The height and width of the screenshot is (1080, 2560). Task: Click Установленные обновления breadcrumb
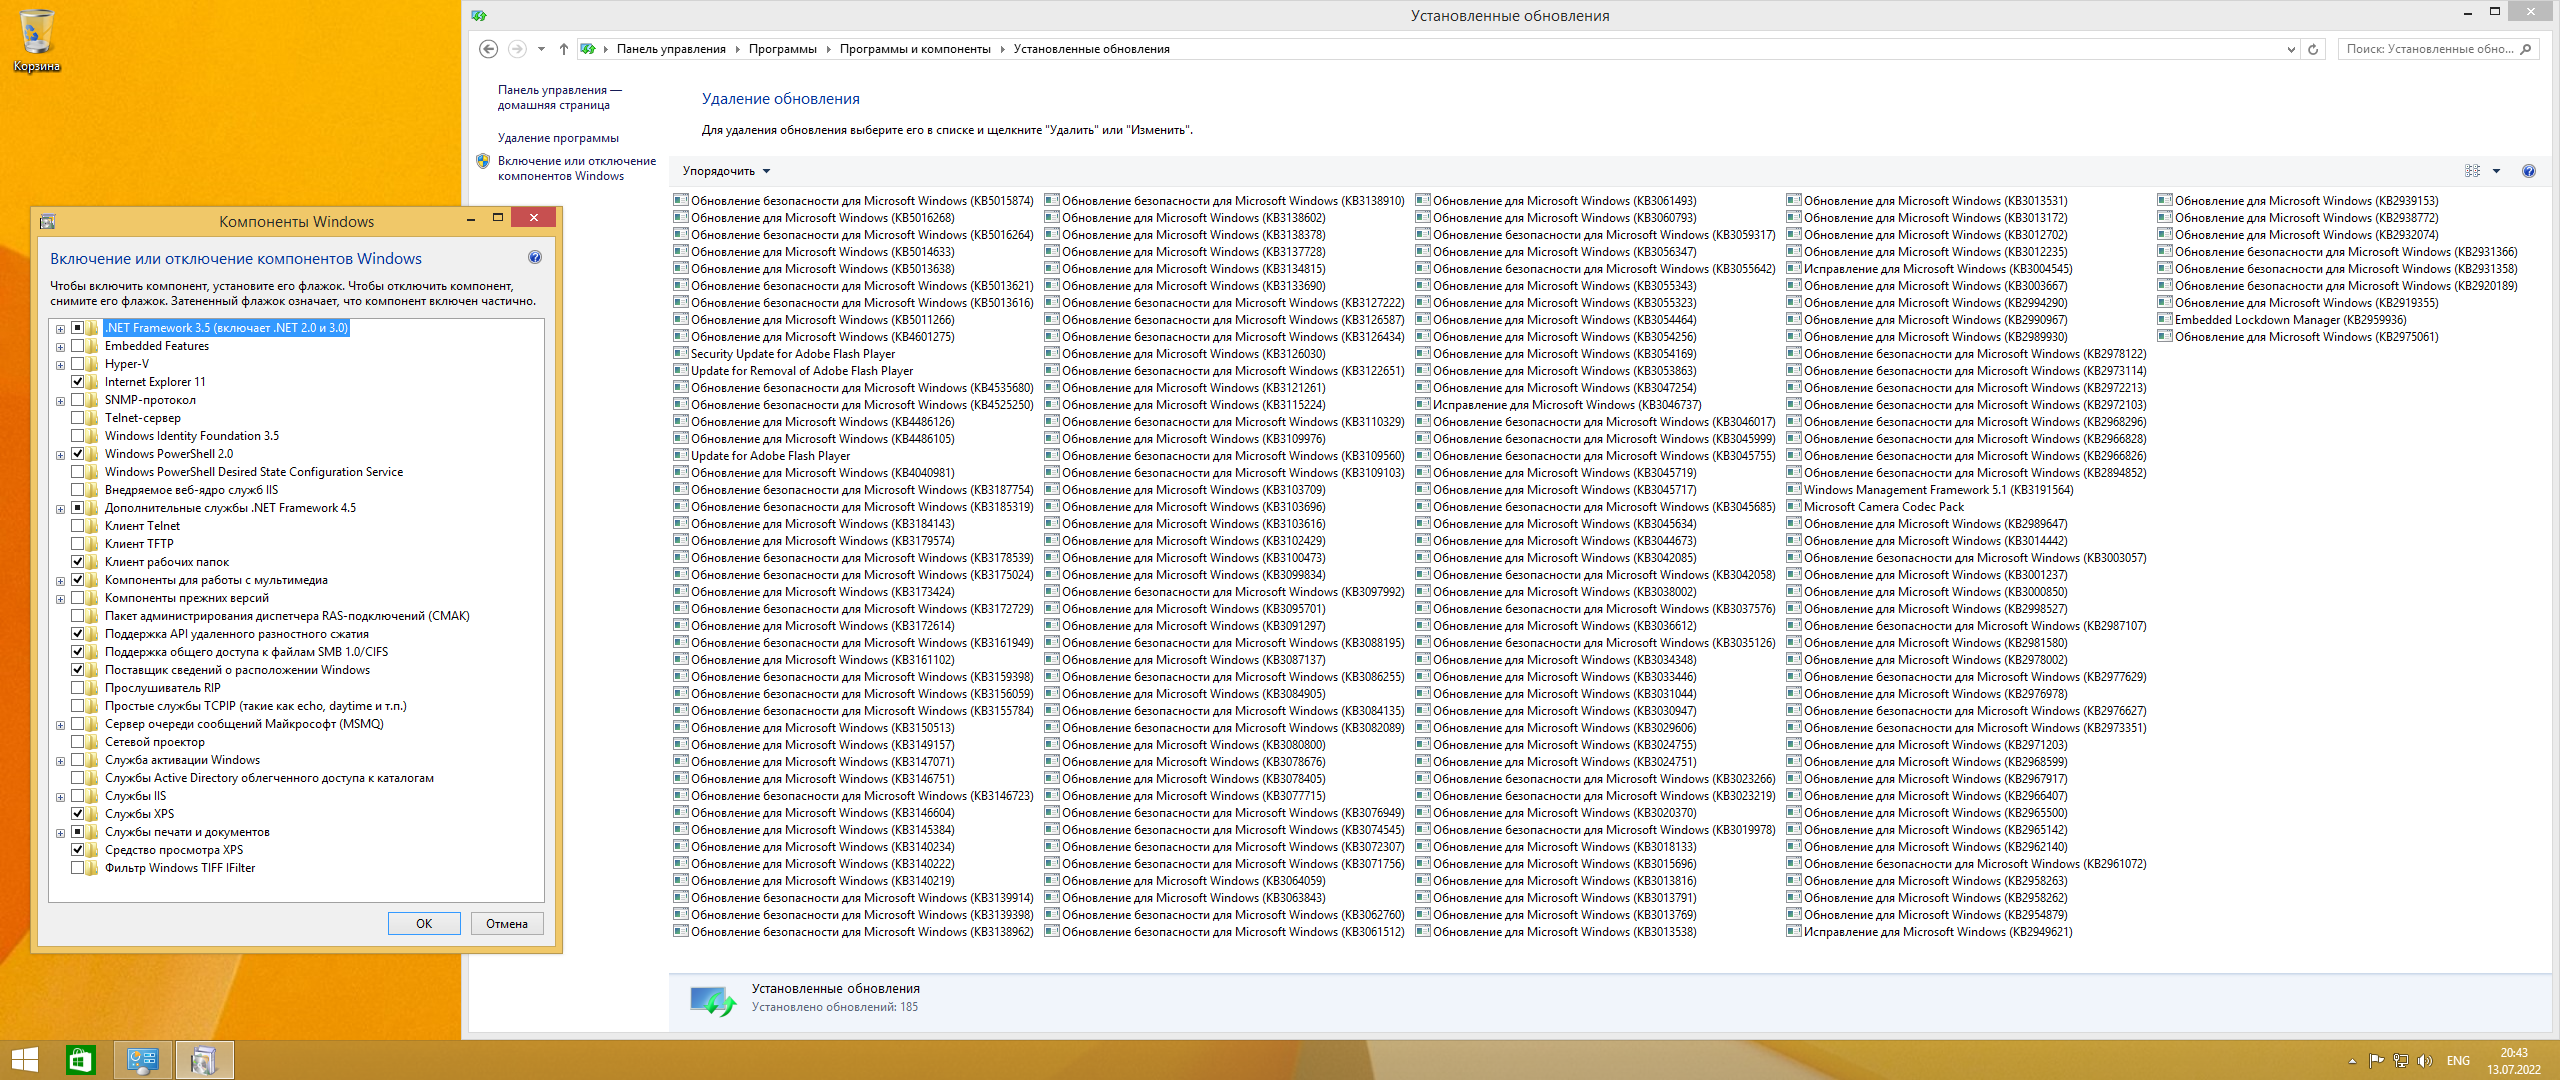pos(1091,49)
